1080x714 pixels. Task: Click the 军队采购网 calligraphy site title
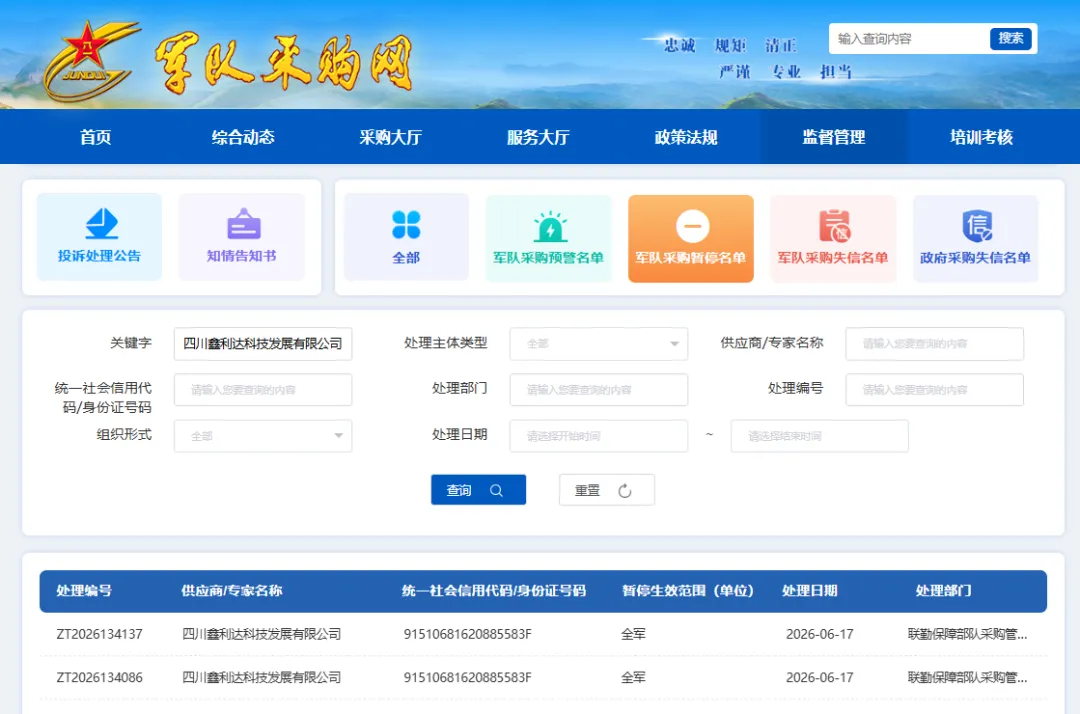(284, 63)
